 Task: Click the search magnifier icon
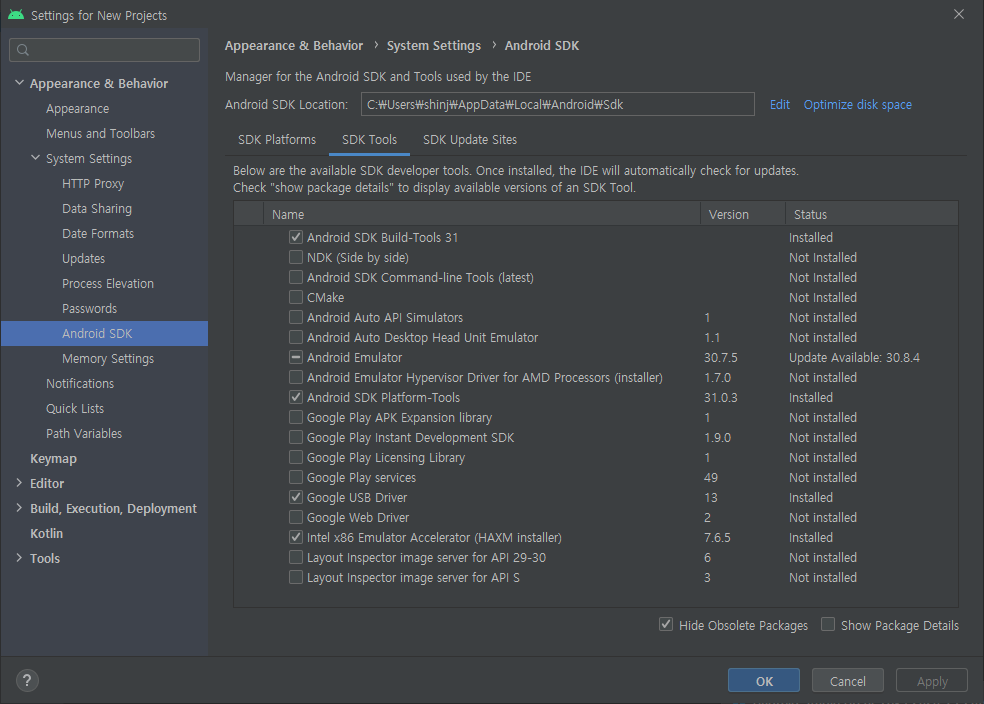tap(23, 50)
